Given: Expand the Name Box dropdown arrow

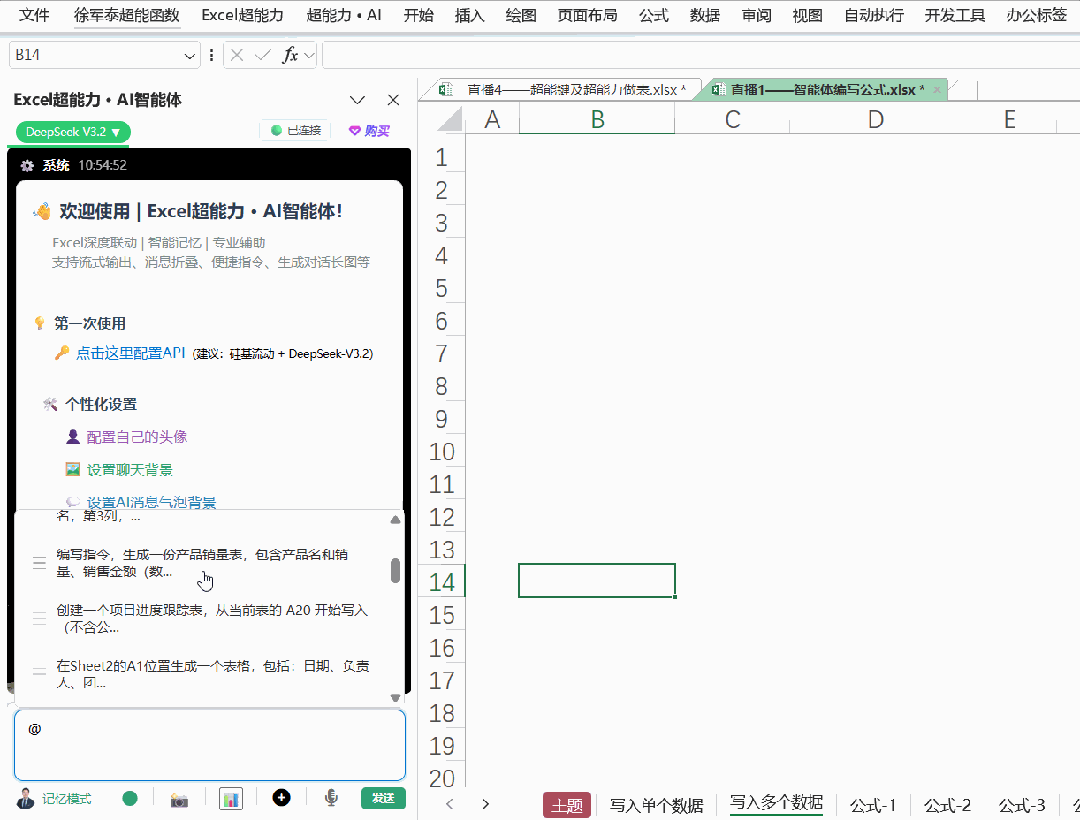Looking at the screenshot, I should coord(189,56).
